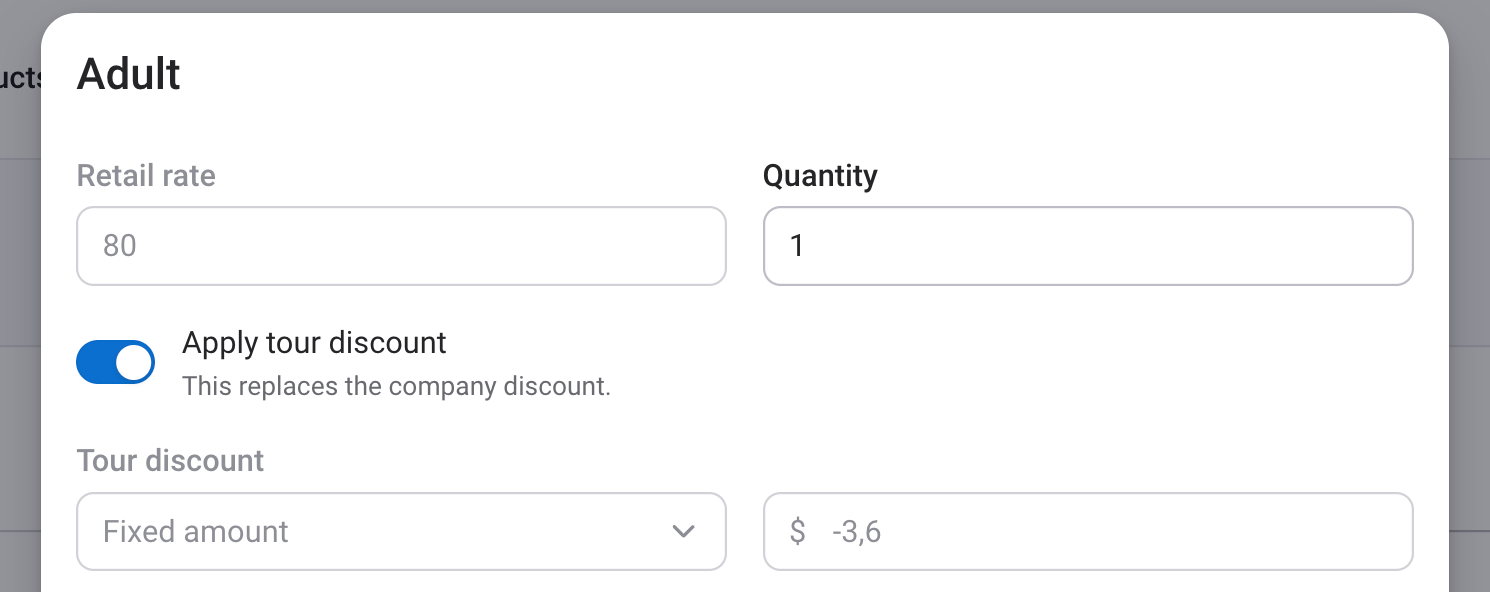The height and width of the screenshot is (592, 1490).
Task: Click the "Tour discount" section label
Action: click(170, 461)
